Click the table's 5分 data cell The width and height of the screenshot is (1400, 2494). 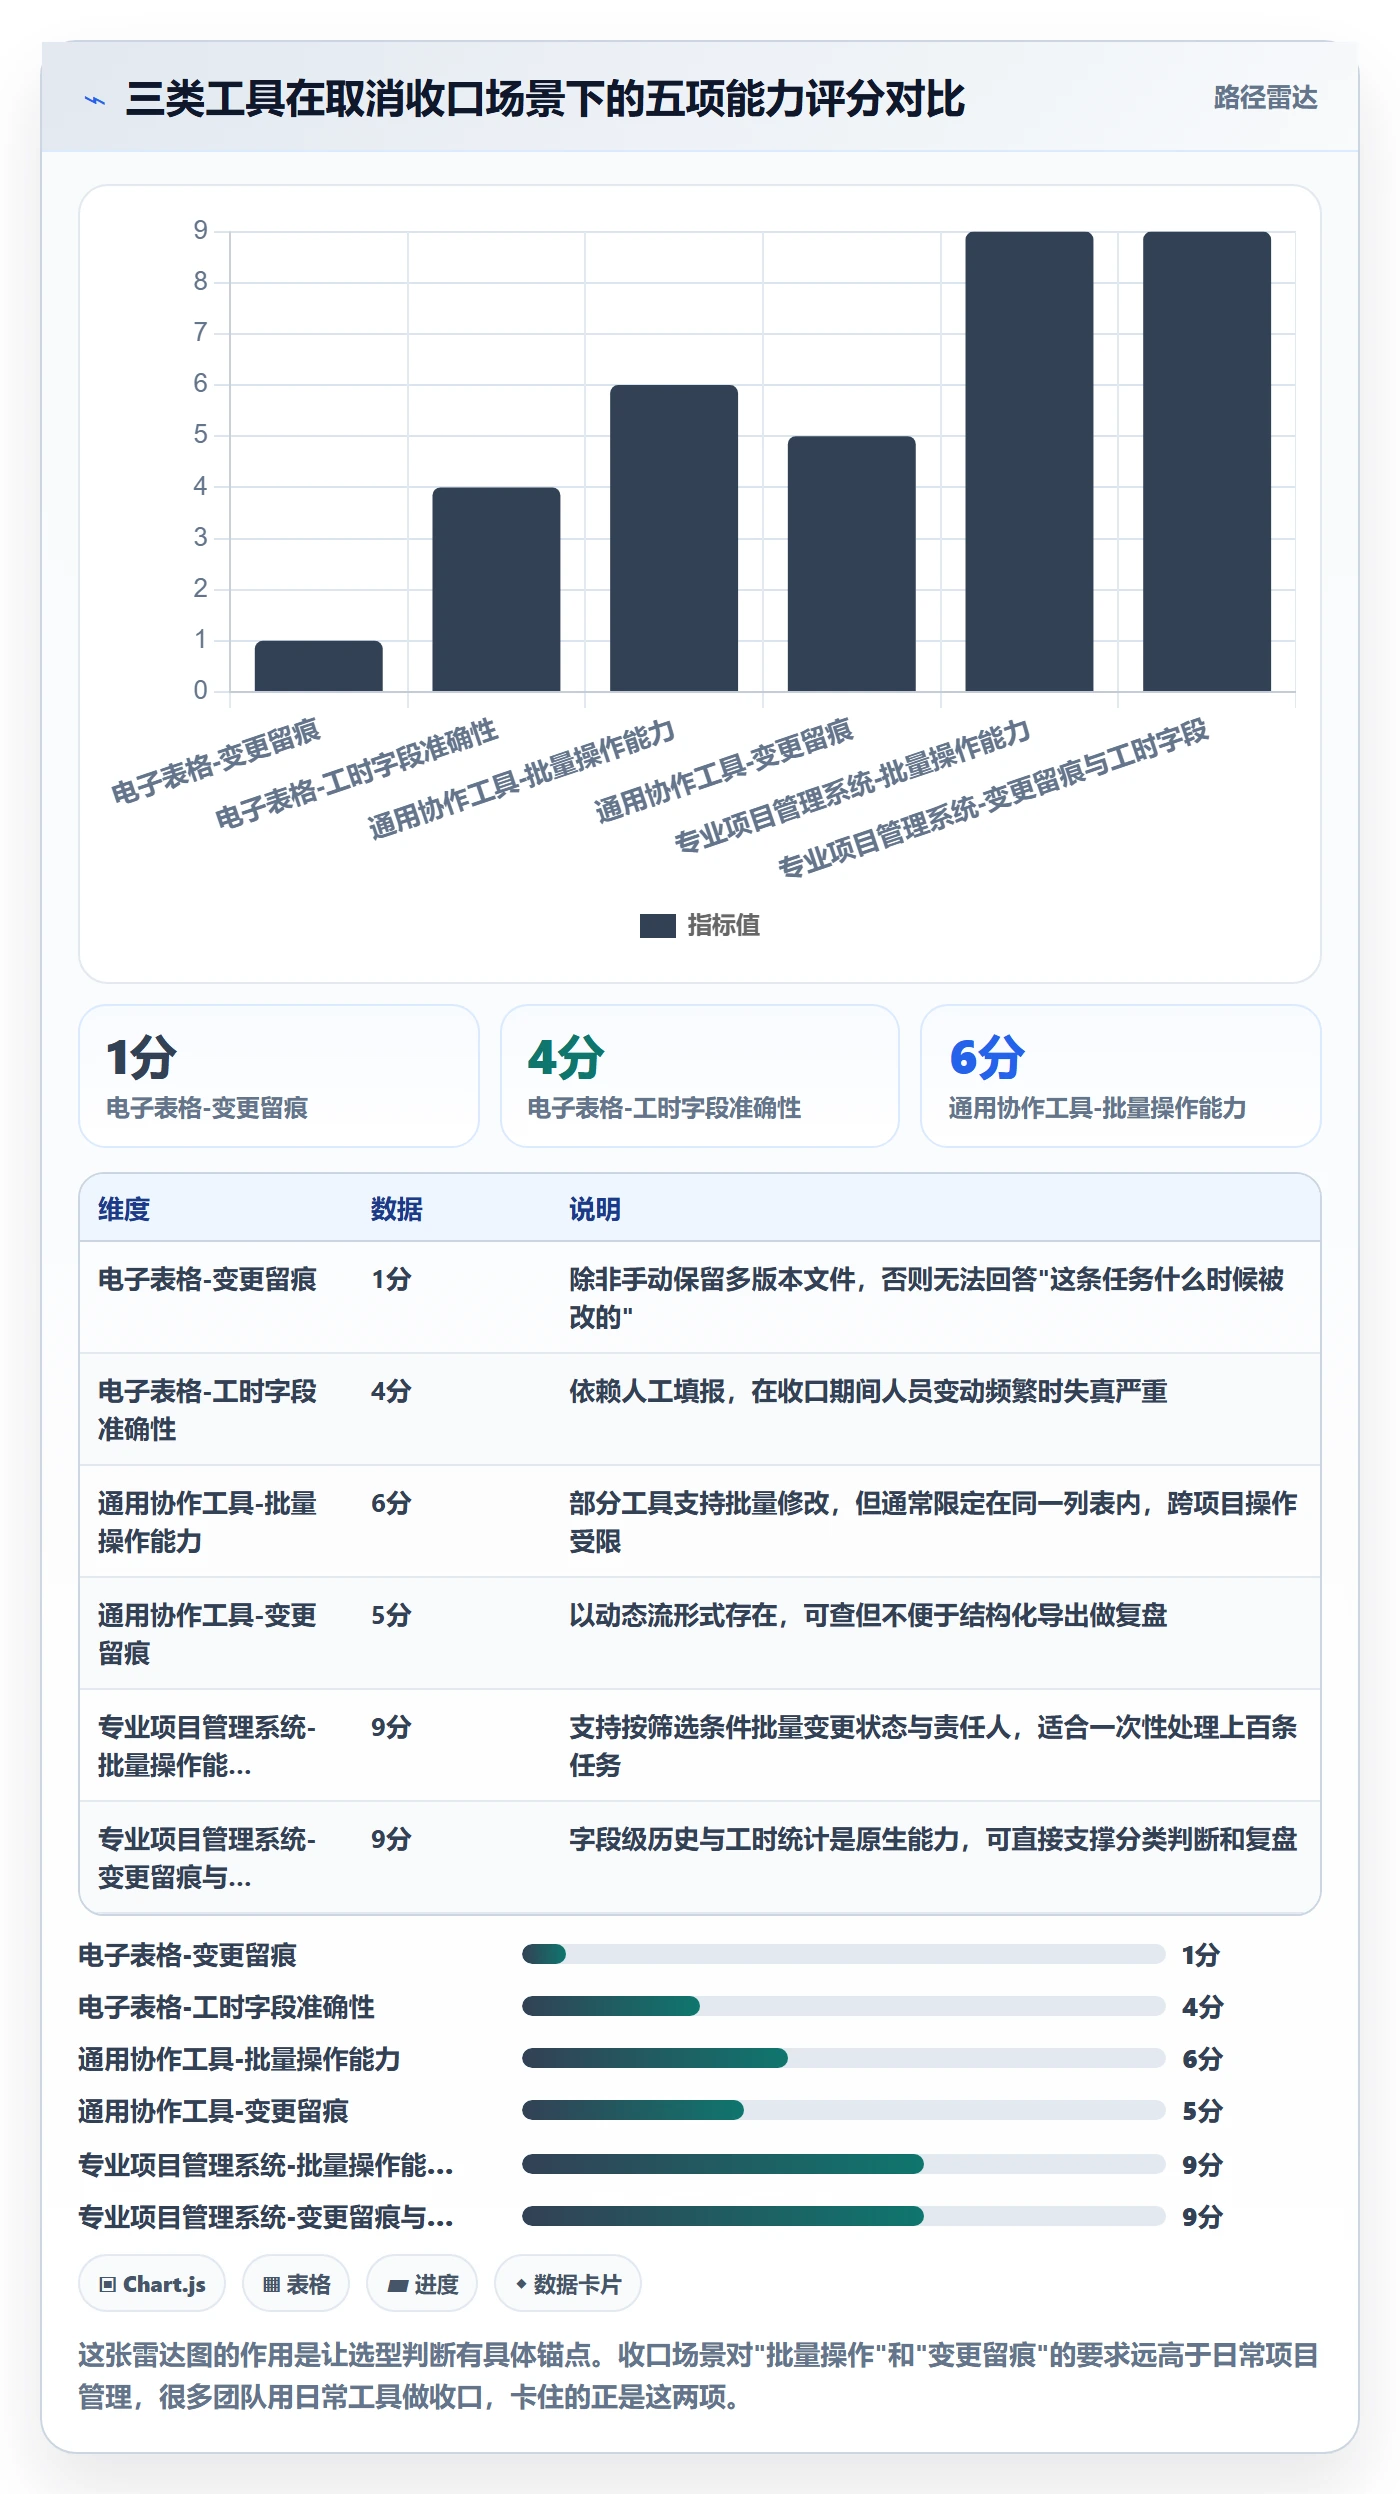pos(391,1615)
